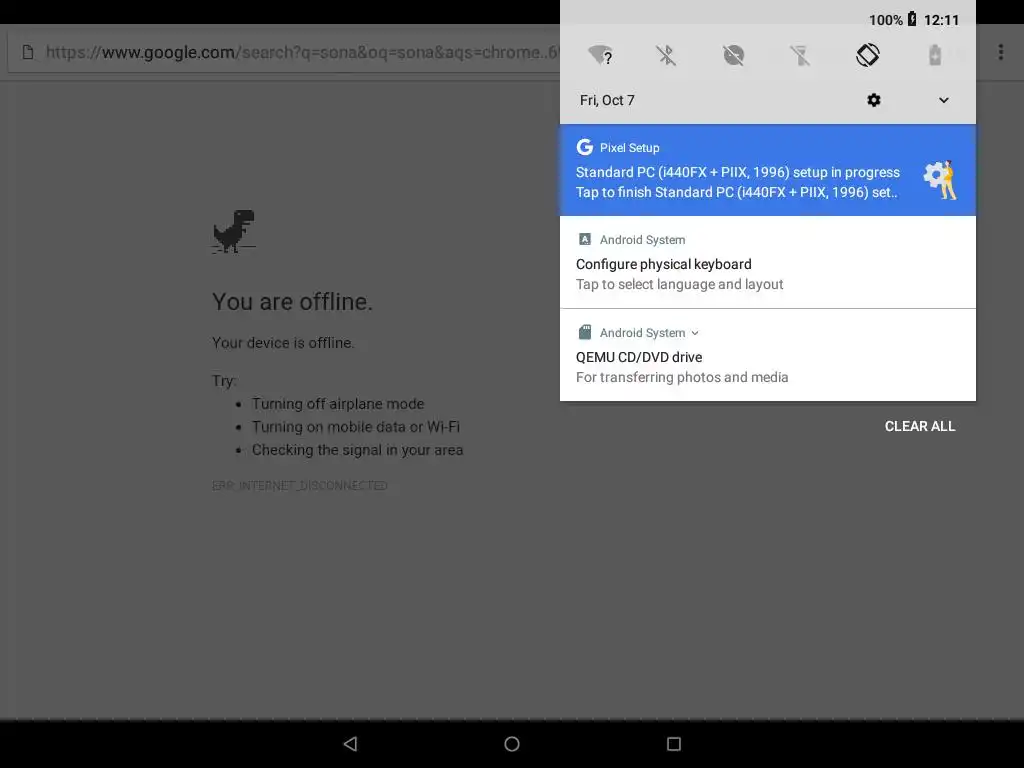This screenshot has width=1024, height=768.
Task: Open the Configure physical keyboard notification
Action: pyautogui.click(x=767, y=262)
